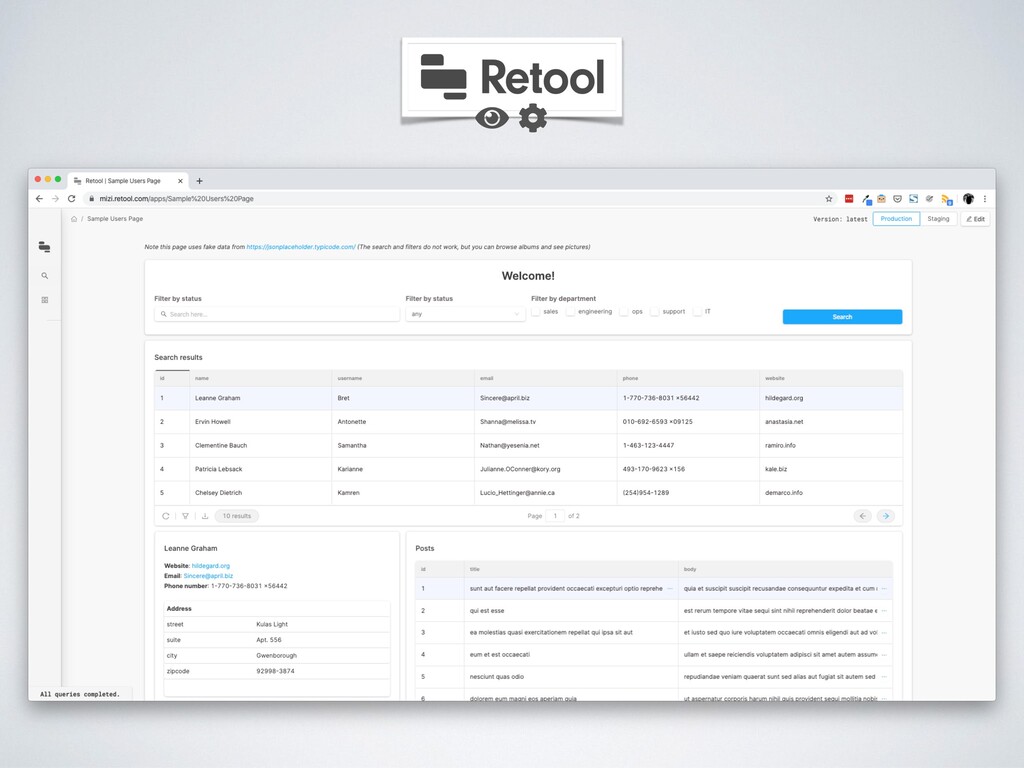1024x768 pixels.
Task: Check the sales department checkbox
Action: pos(536,312)
